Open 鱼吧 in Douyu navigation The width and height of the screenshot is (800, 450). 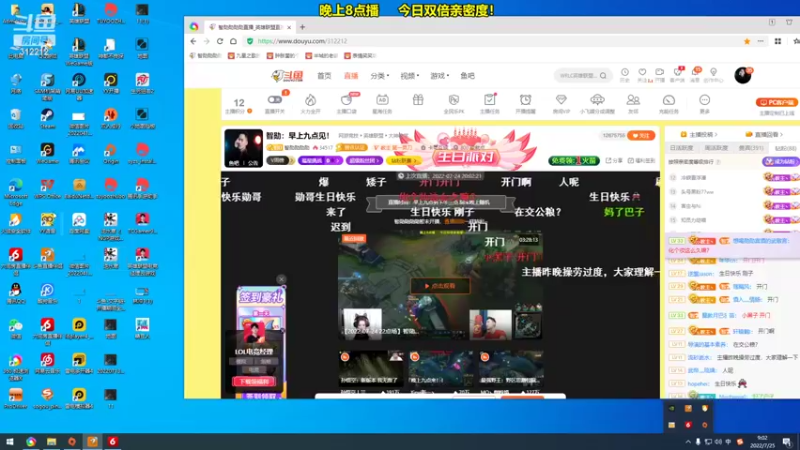tap(467, 76)
